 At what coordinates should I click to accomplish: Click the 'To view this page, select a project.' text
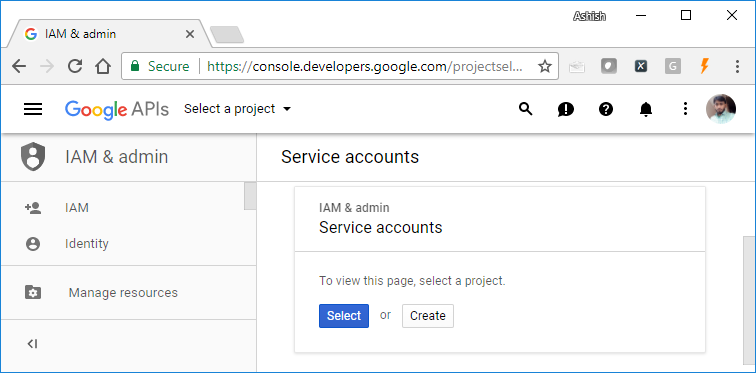tap(412, 281)
